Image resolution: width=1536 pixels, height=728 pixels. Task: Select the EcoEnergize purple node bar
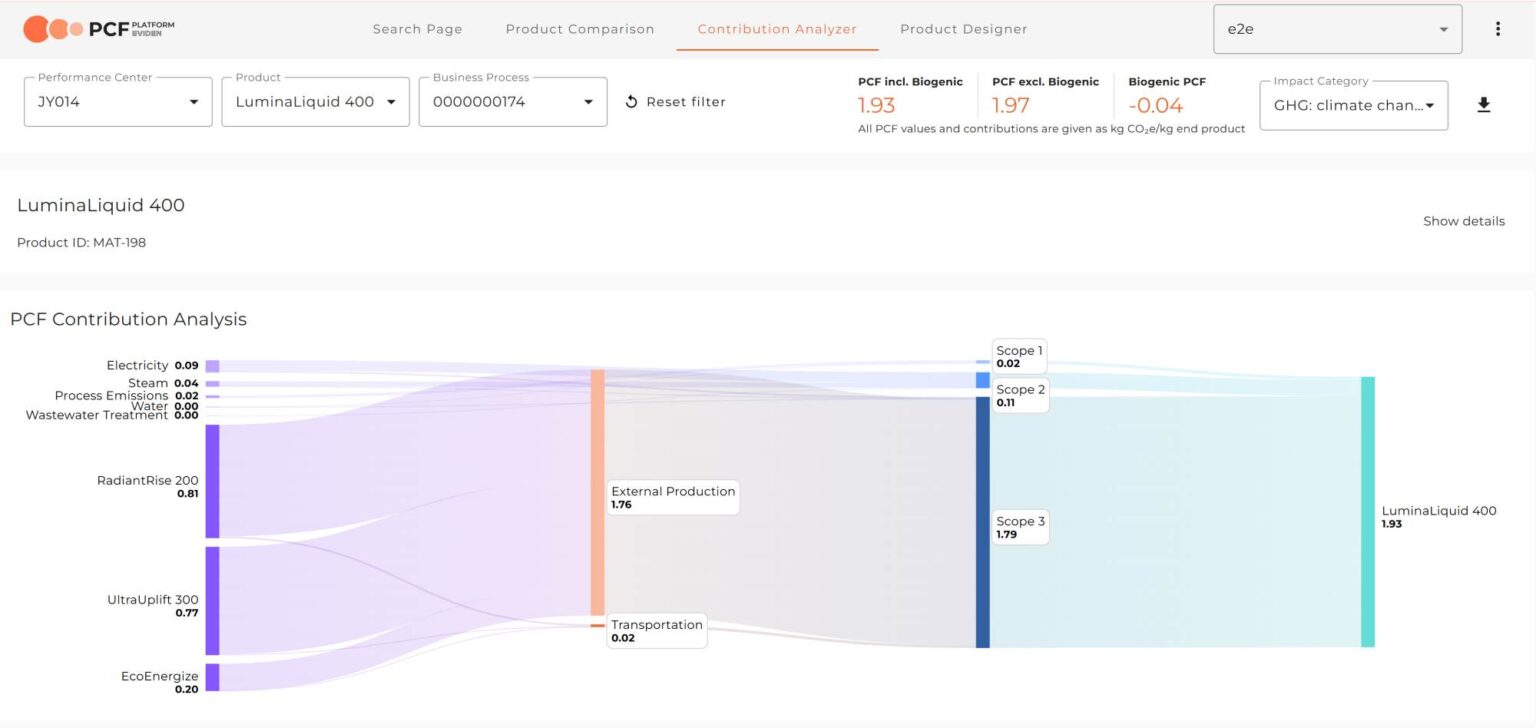(x=212, y=677)
